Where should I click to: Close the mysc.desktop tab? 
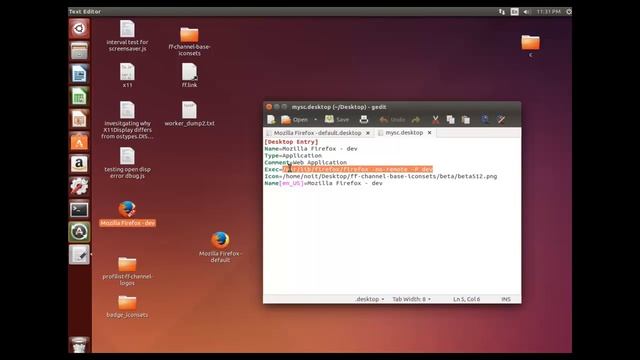point(429,133)
